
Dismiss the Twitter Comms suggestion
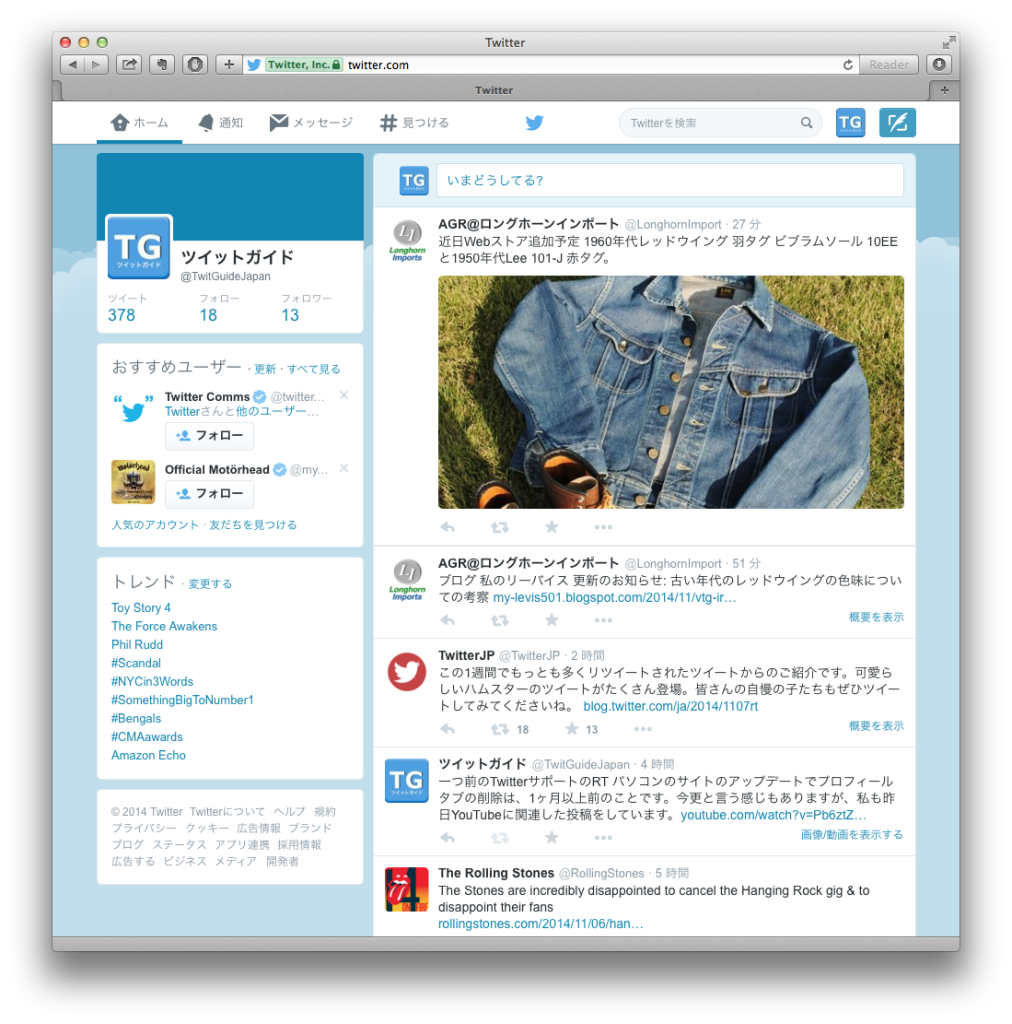pos(344,395)
